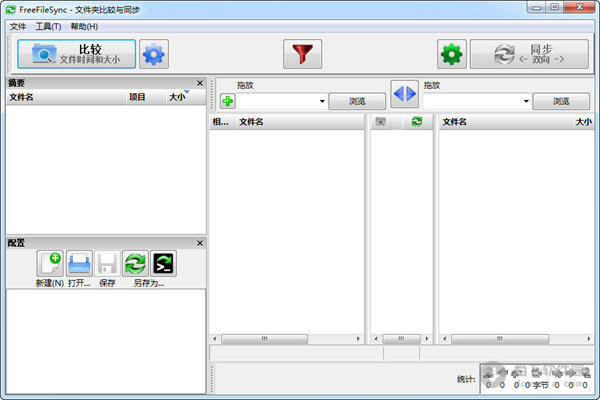Expand the right folder path dropdown
Image resolution: width=600 pixels, height=400 pixels.
click(x=525, y=101)
